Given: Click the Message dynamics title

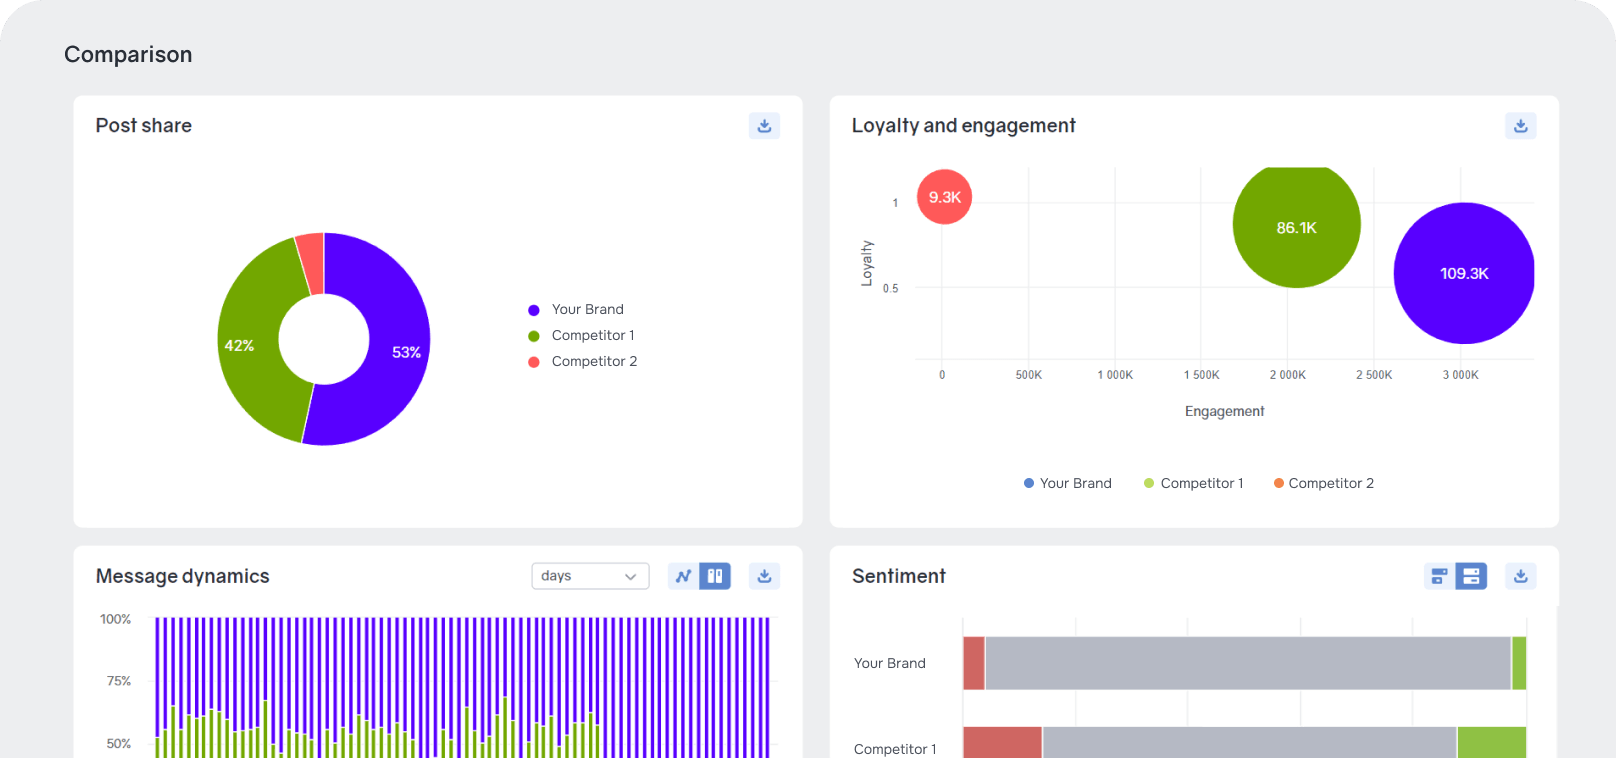Looking at the screenshot, I should (182, 576).
